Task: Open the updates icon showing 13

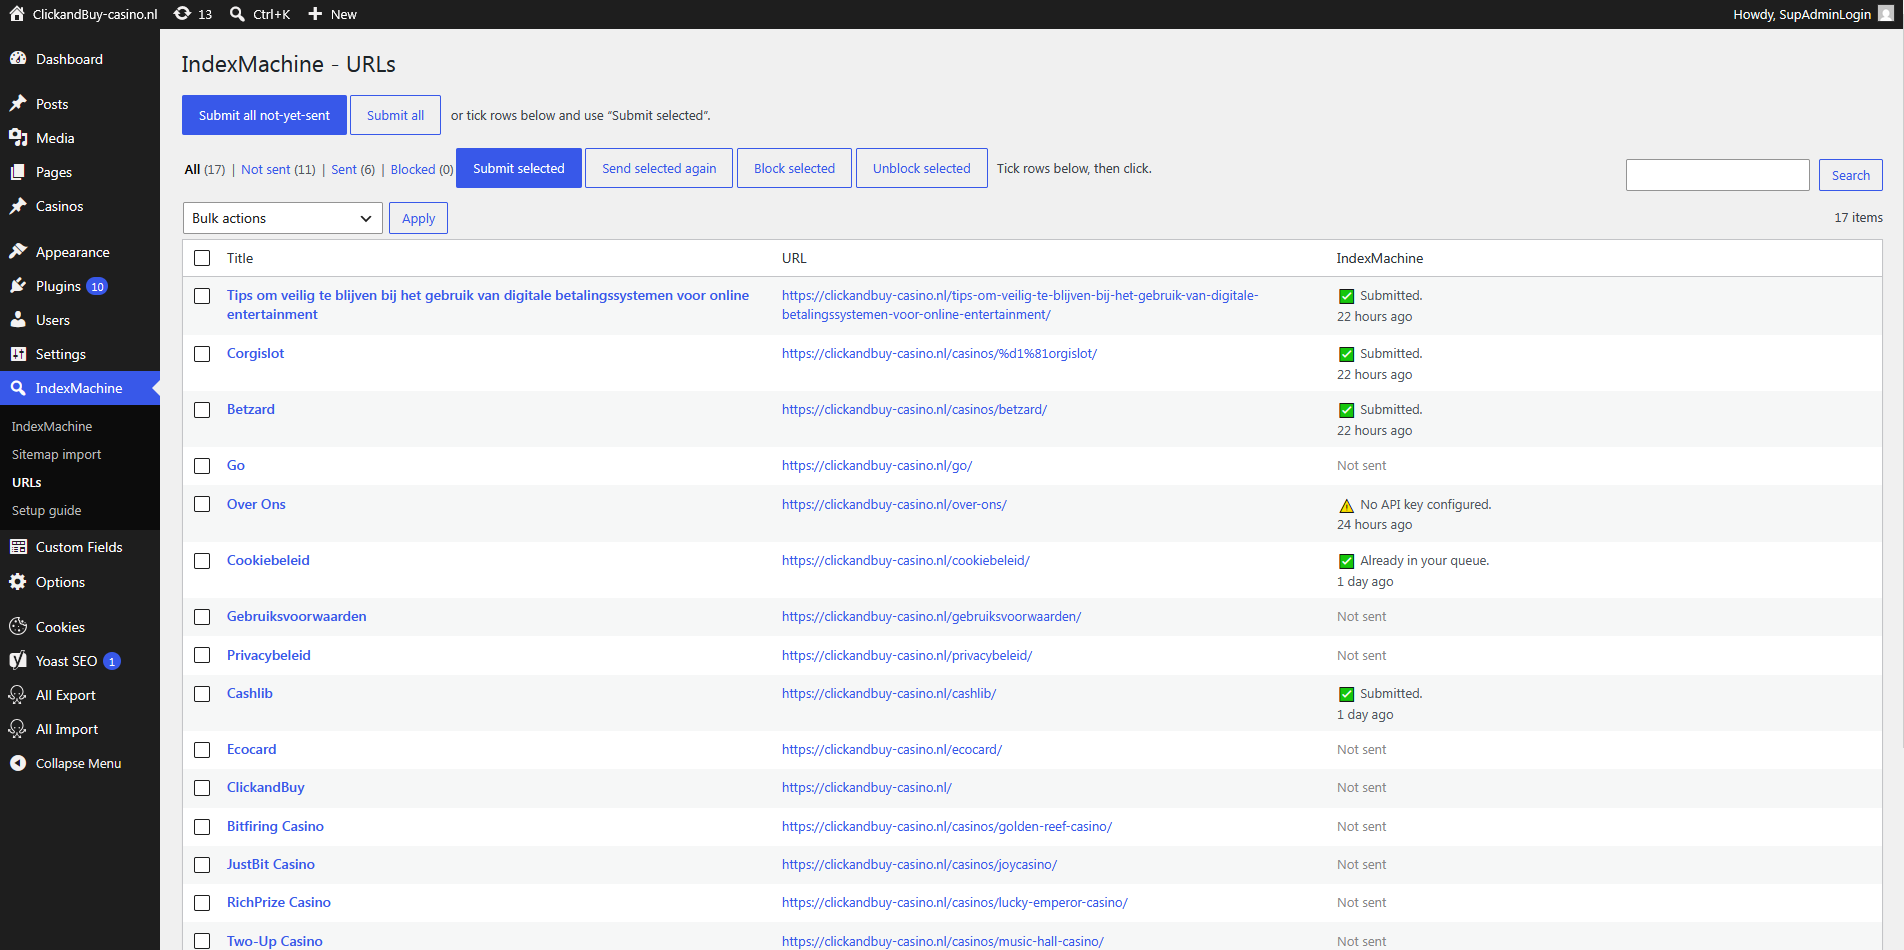Action: coord(182,14)
